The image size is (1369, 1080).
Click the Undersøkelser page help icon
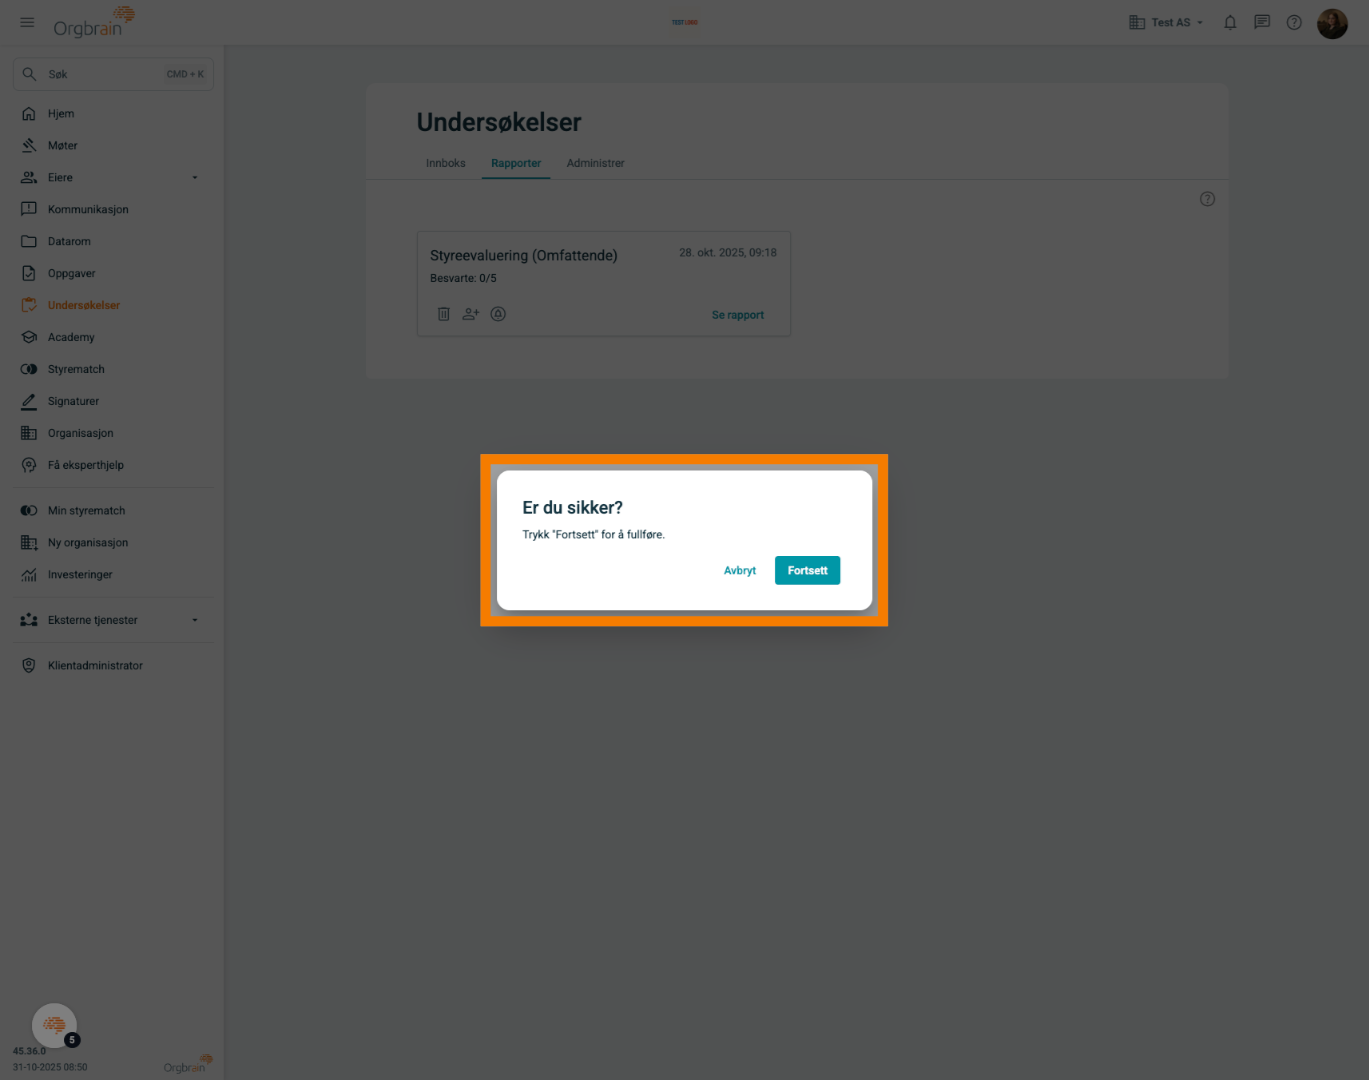tap(1207, 199)
